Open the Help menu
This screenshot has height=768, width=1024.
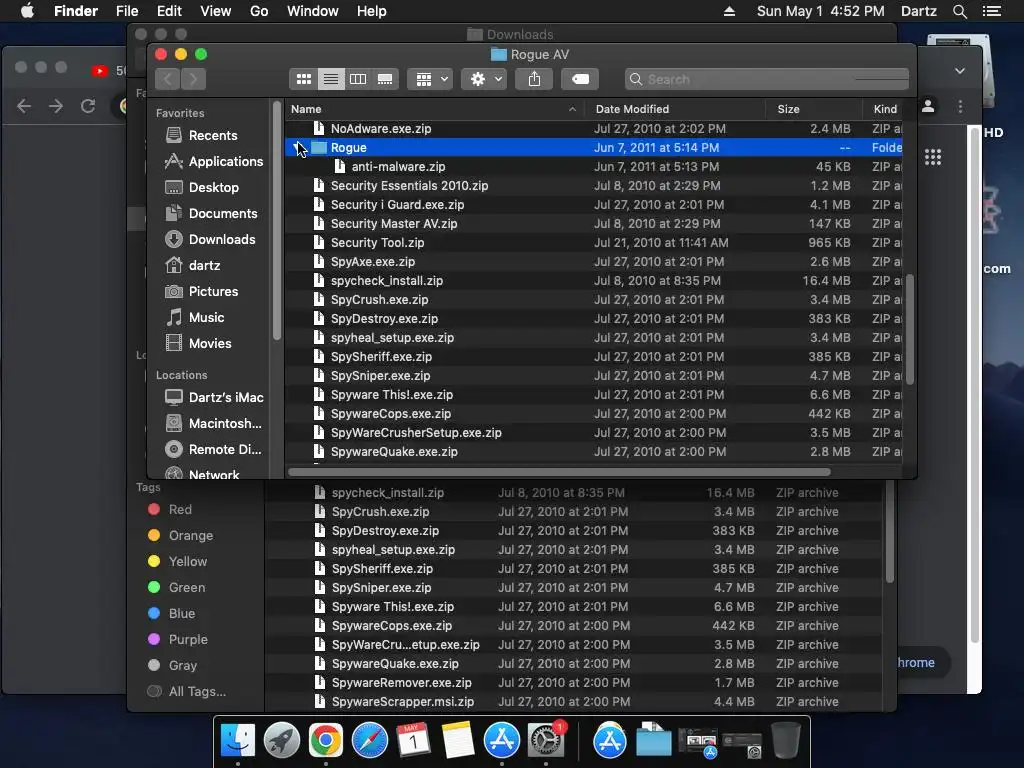click(372, 11)
